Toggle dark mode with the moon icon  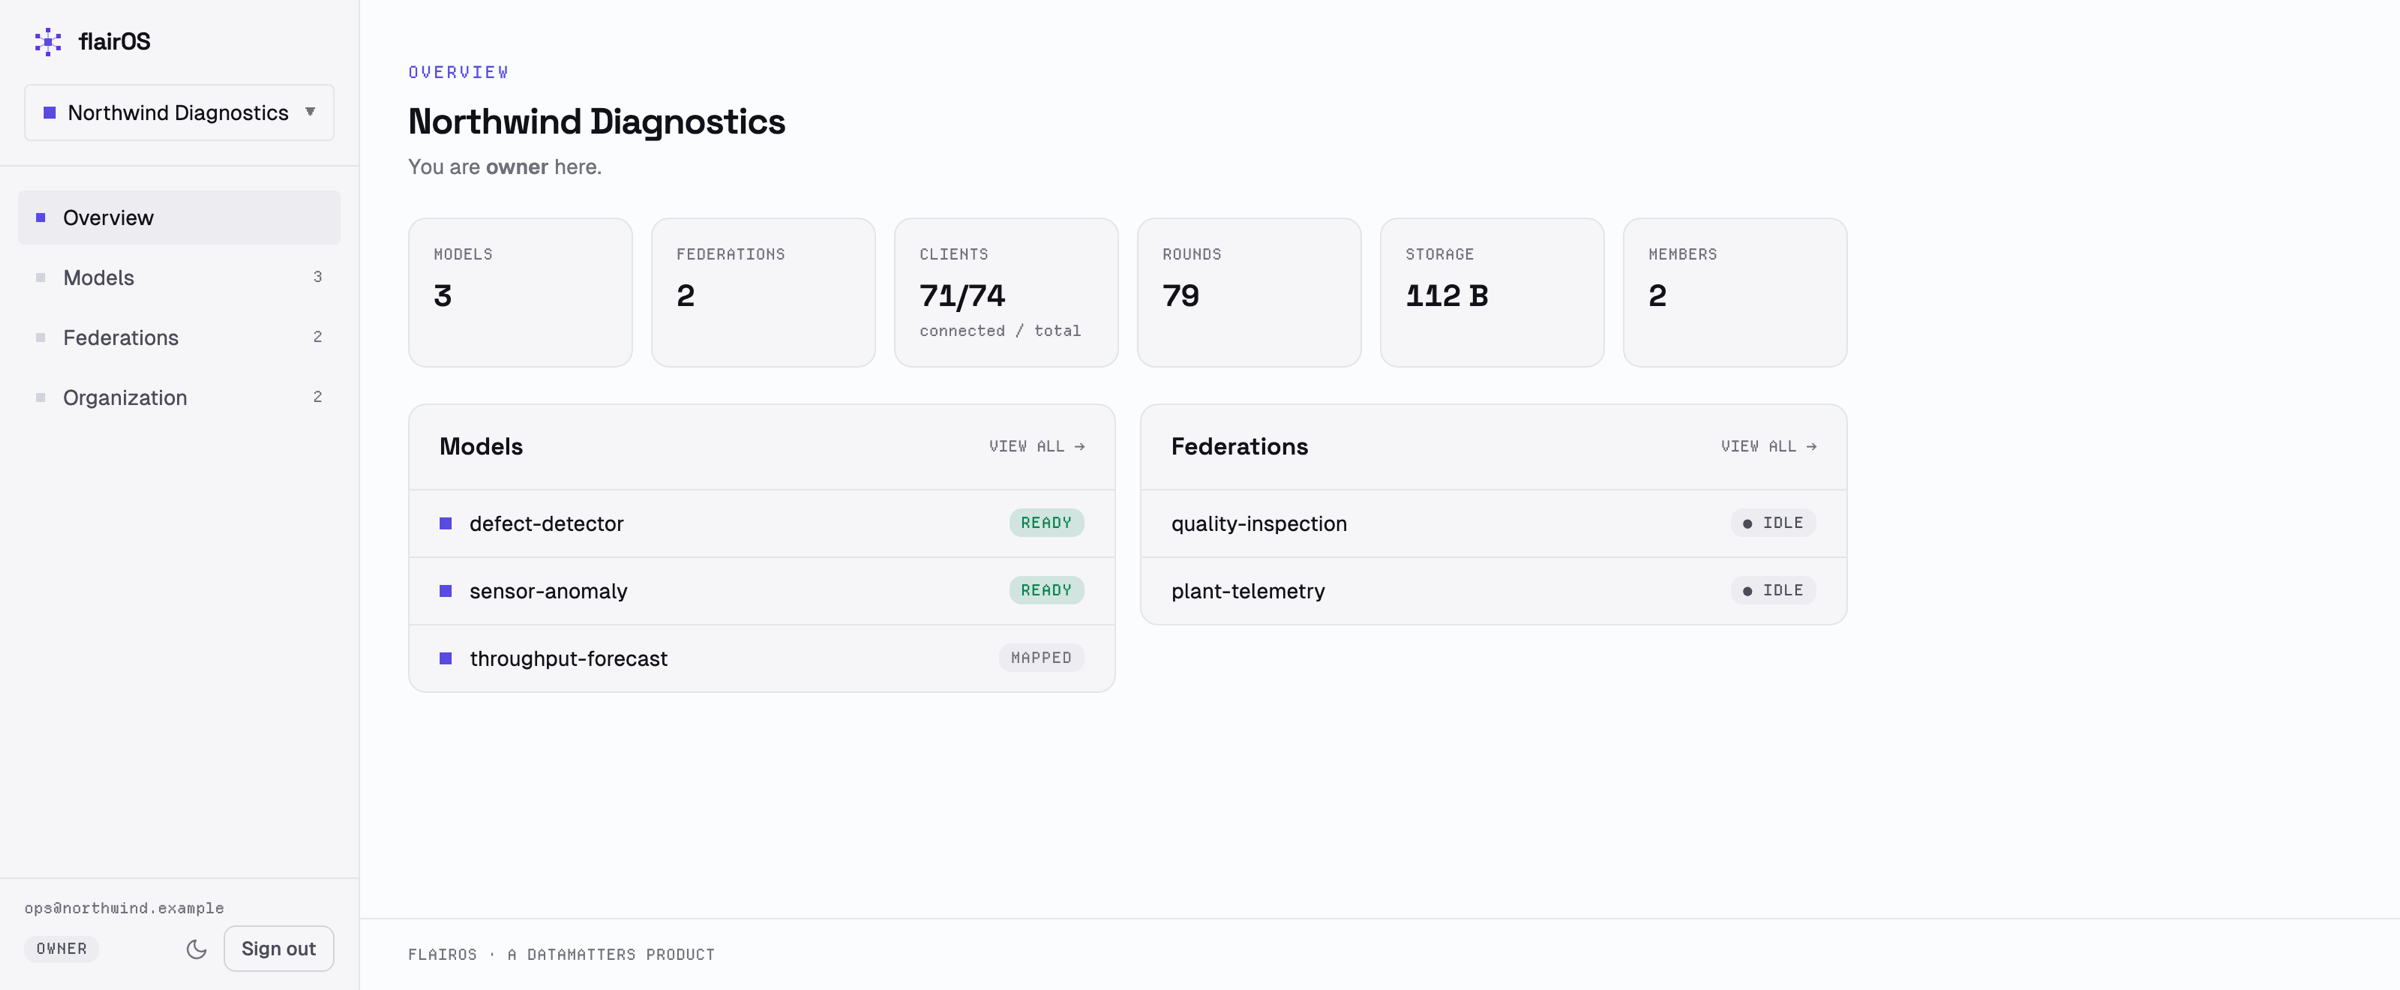(x=196, y=949)
